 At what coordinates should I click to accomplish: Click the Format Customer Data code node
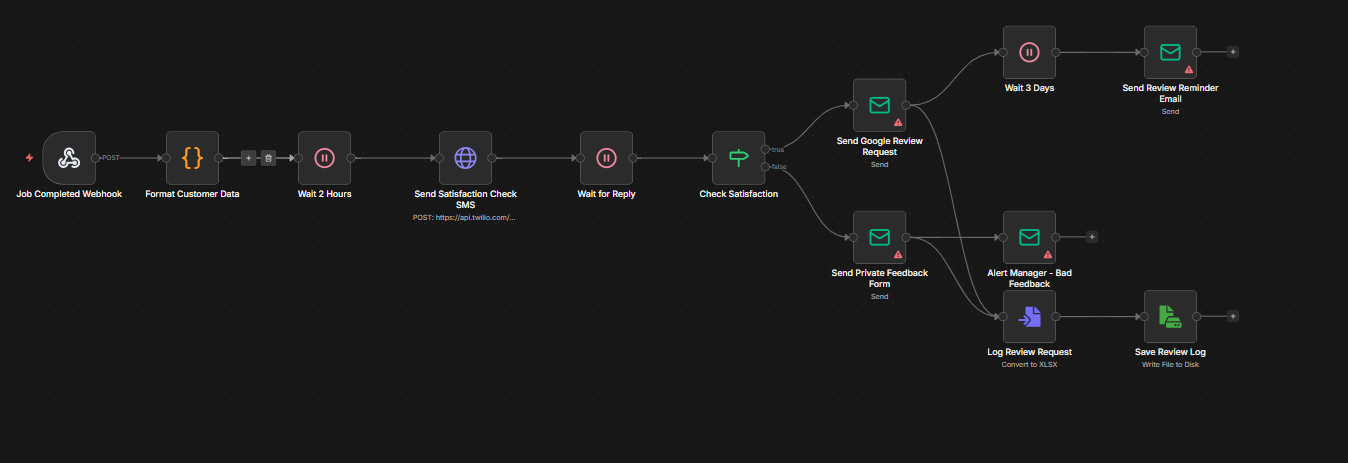pos(192,158)
